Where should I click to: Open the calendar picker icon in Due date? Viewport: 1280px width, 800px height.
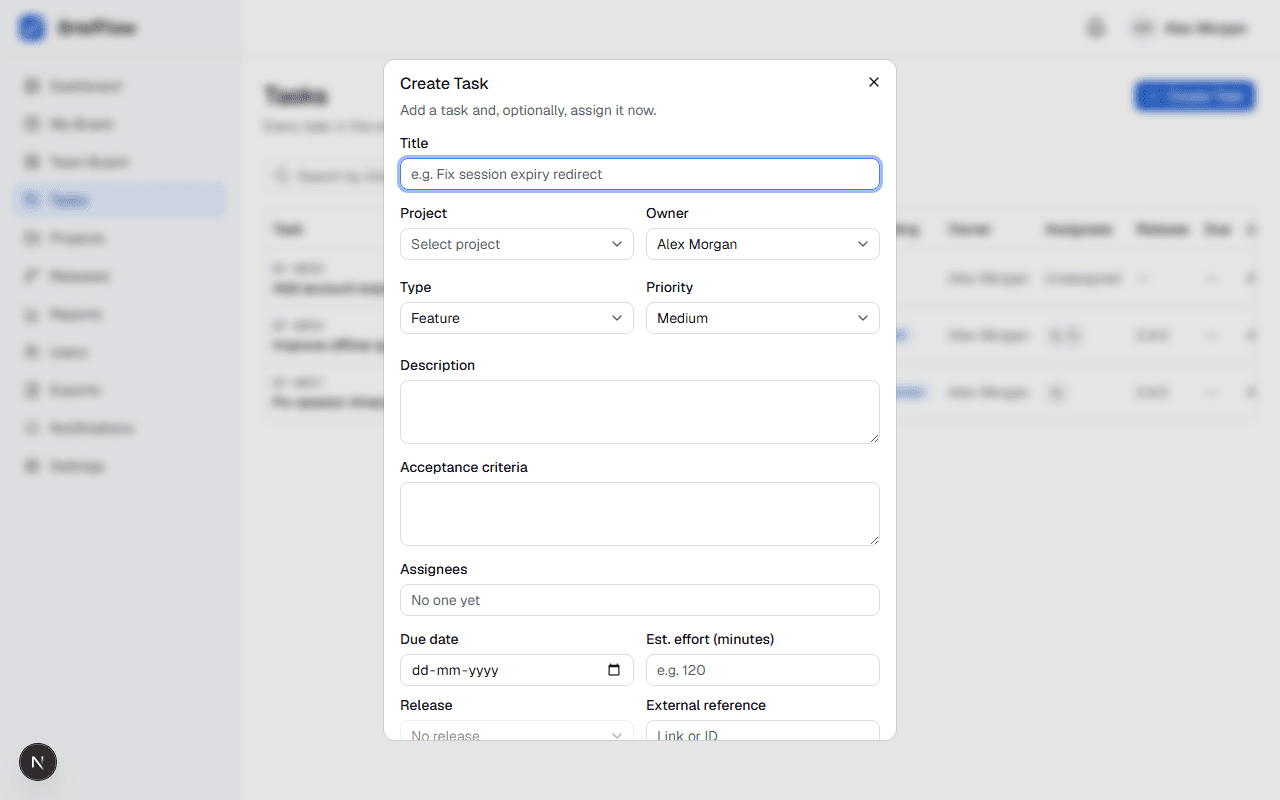pos(614,670)
